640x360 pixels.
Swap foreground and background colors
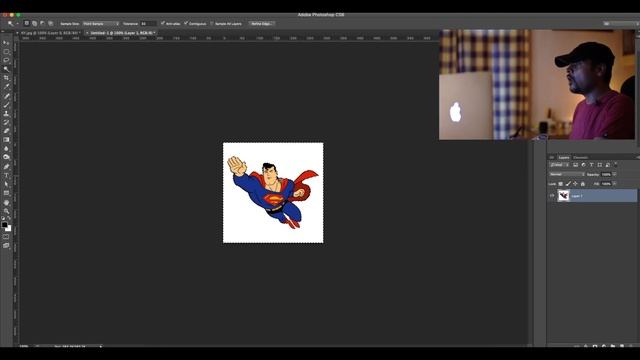pos(9,218)
